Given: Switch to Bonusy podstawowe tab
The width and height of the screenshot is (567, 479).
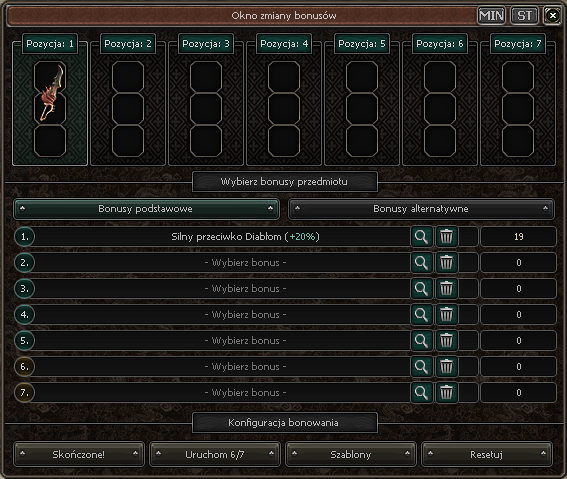Looking at the screenshot, I should click(x=146, y=209).
